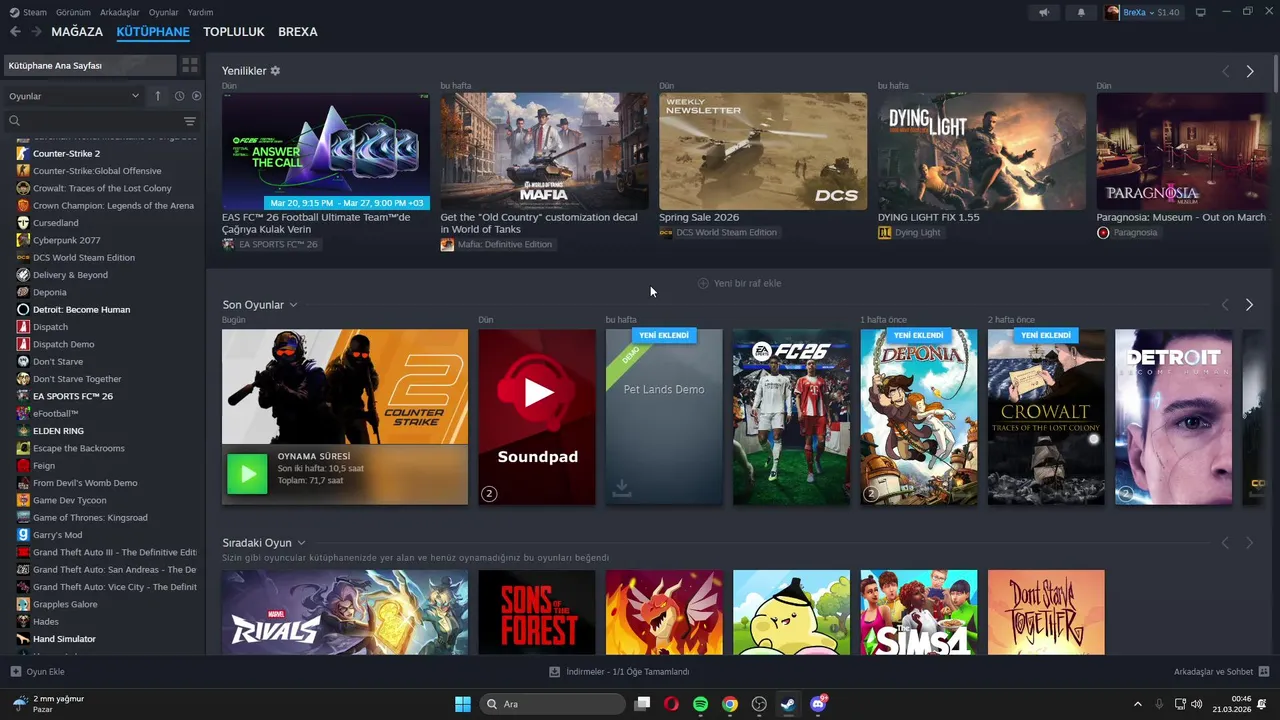
Task: Click Mafia: Definitive Edition source link
Action: click(x=497, y=244)
